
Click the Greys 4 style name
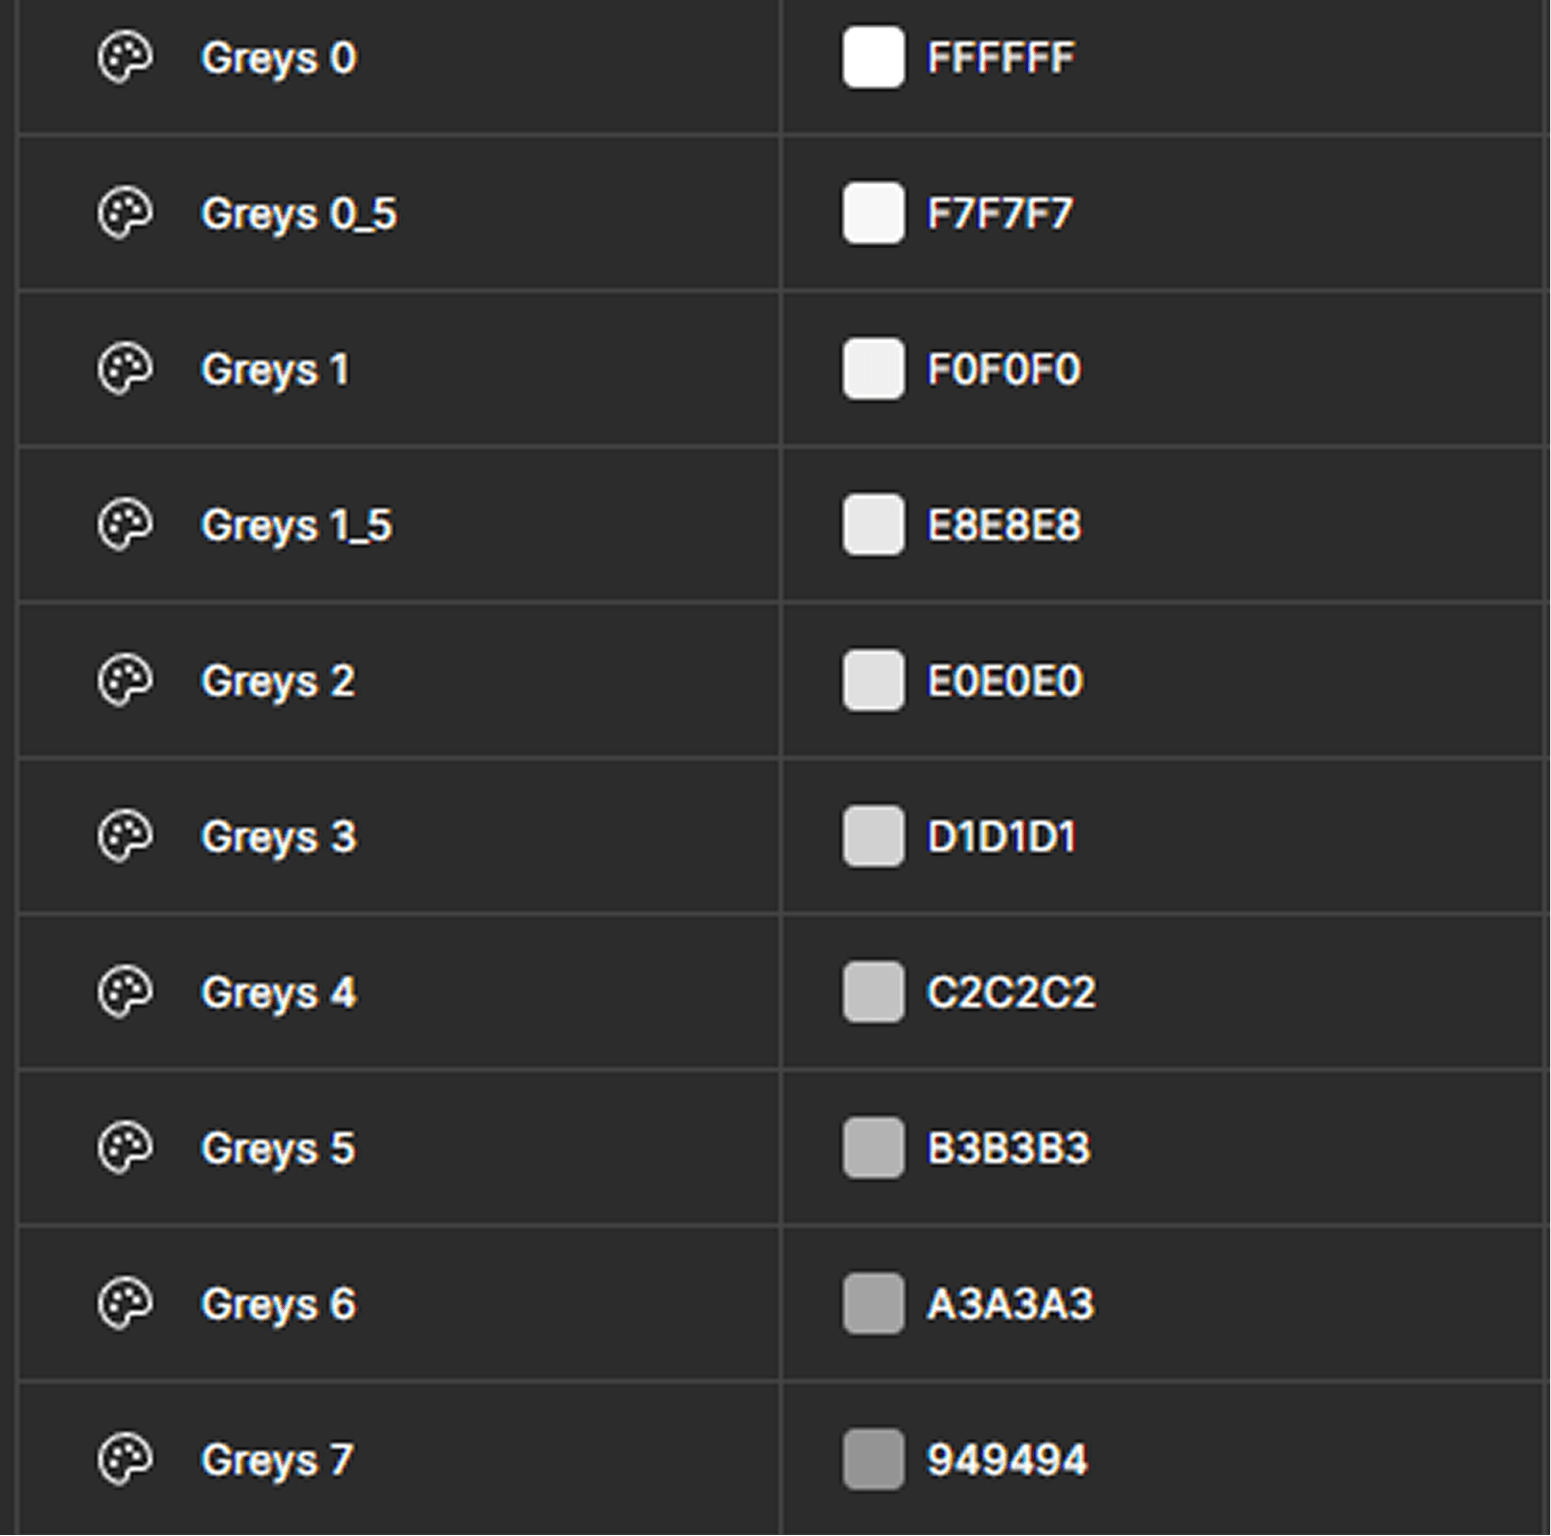tap(280, 992)
